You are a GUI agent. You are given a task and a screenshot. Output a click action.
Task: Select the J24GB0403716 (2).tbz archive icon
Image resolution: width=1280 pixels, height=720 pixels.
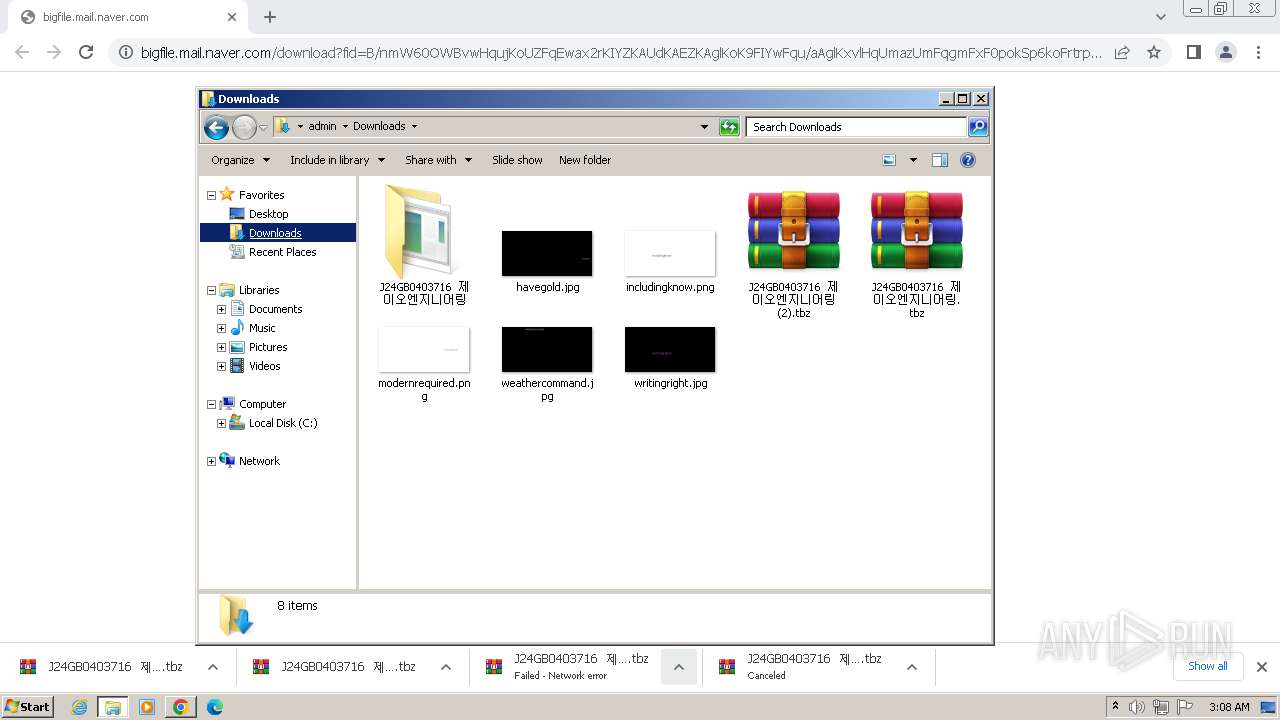click(x=794, y=231)
